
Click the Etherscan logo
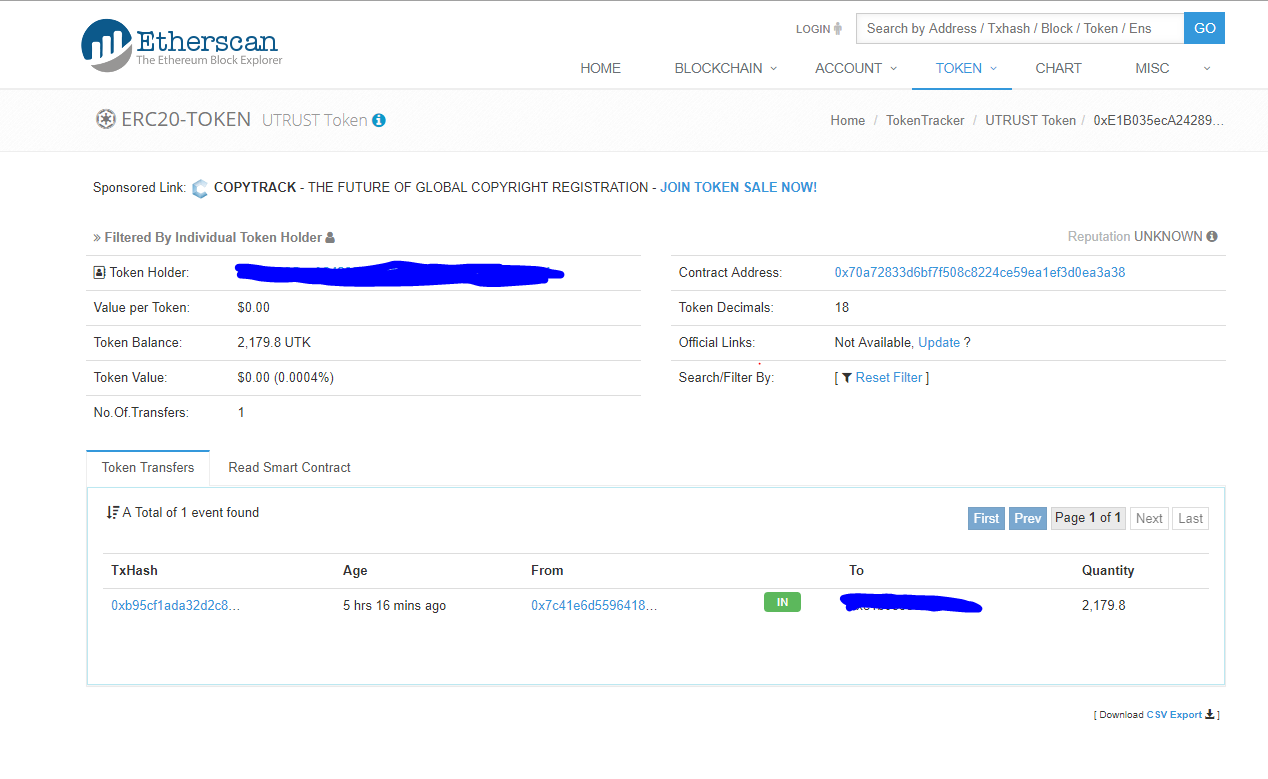pos(181,46)
